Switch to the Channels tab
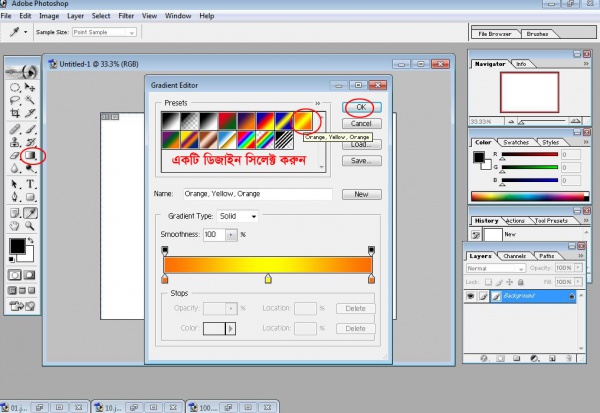The image size is (600, 413). click(x=515, y=256)
